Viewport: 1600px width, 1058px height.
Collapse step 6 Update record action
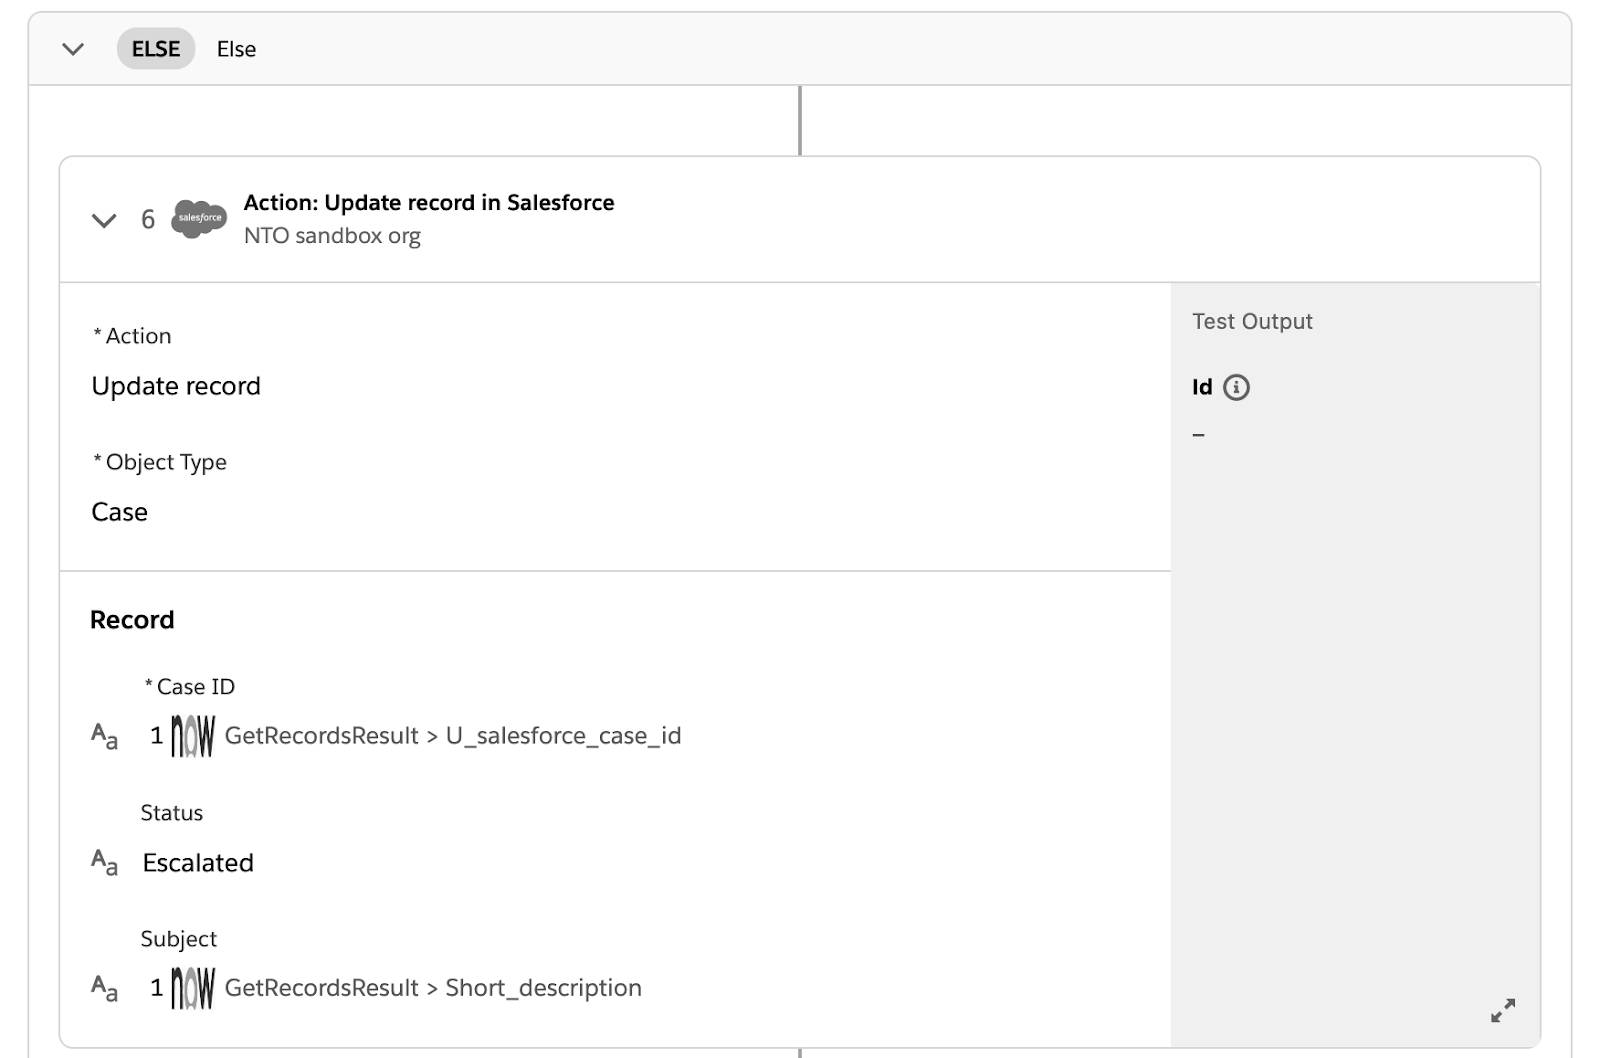tap(104, 220)
